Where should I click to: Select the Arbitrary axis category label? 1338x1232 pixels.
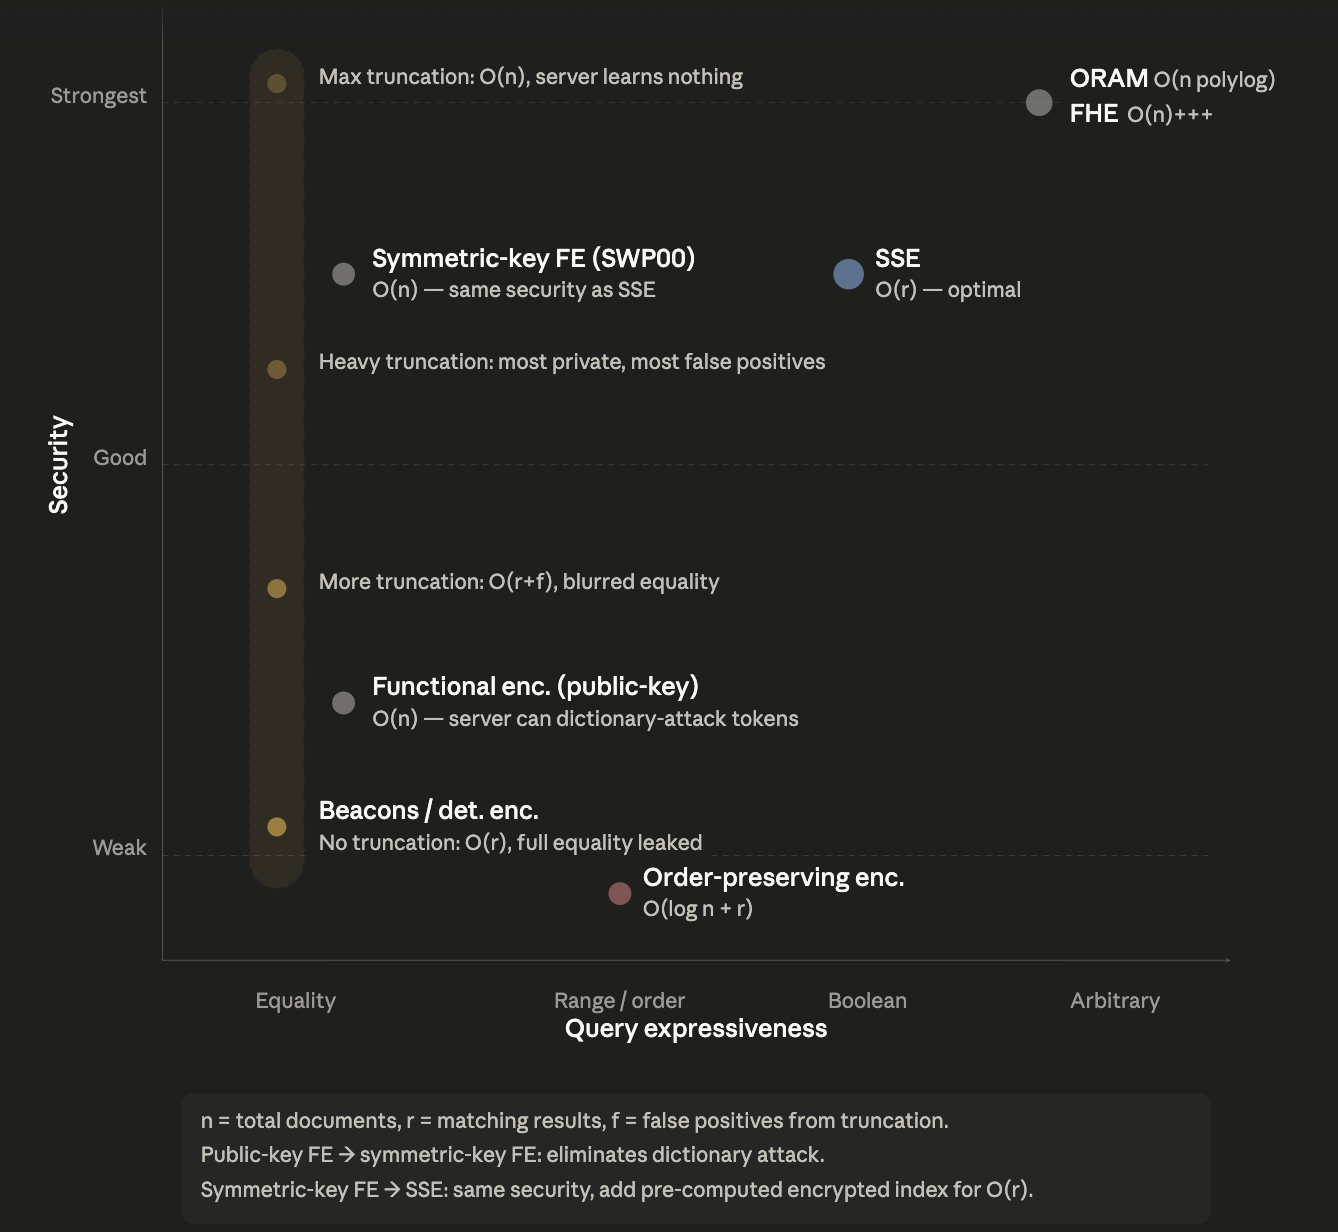pos(1114,1001)
